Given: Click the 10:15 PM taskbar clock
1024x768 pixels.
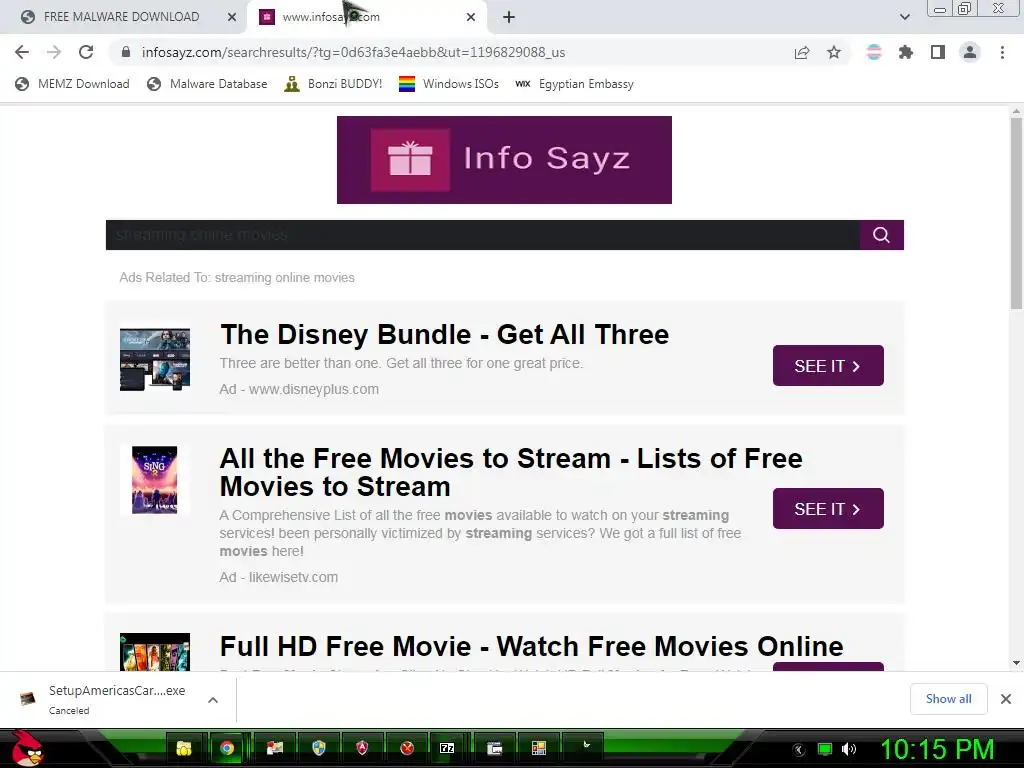Looking at the screenshot, I should click(937, 749).
